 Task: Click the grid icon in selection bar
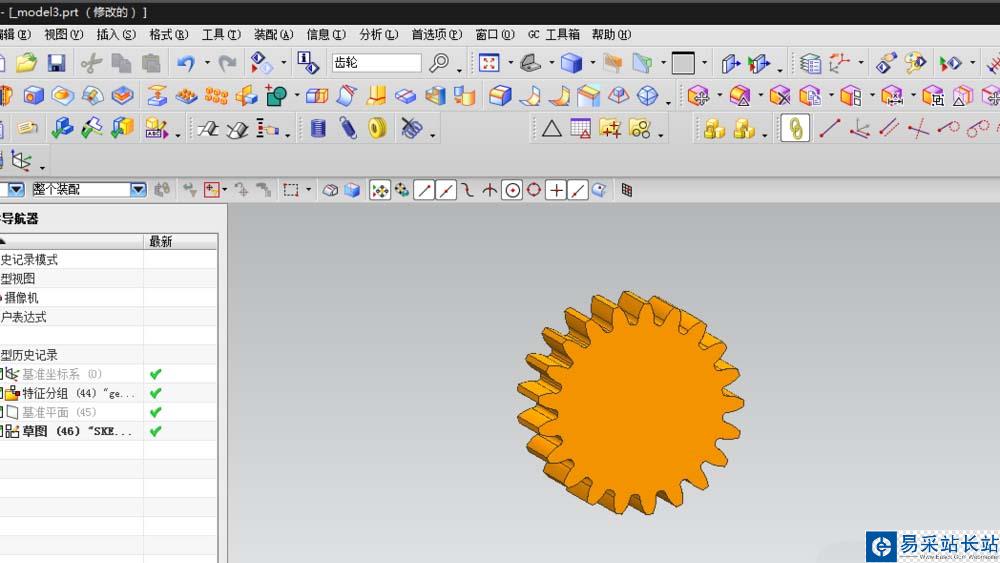click(x=626, y=190)
